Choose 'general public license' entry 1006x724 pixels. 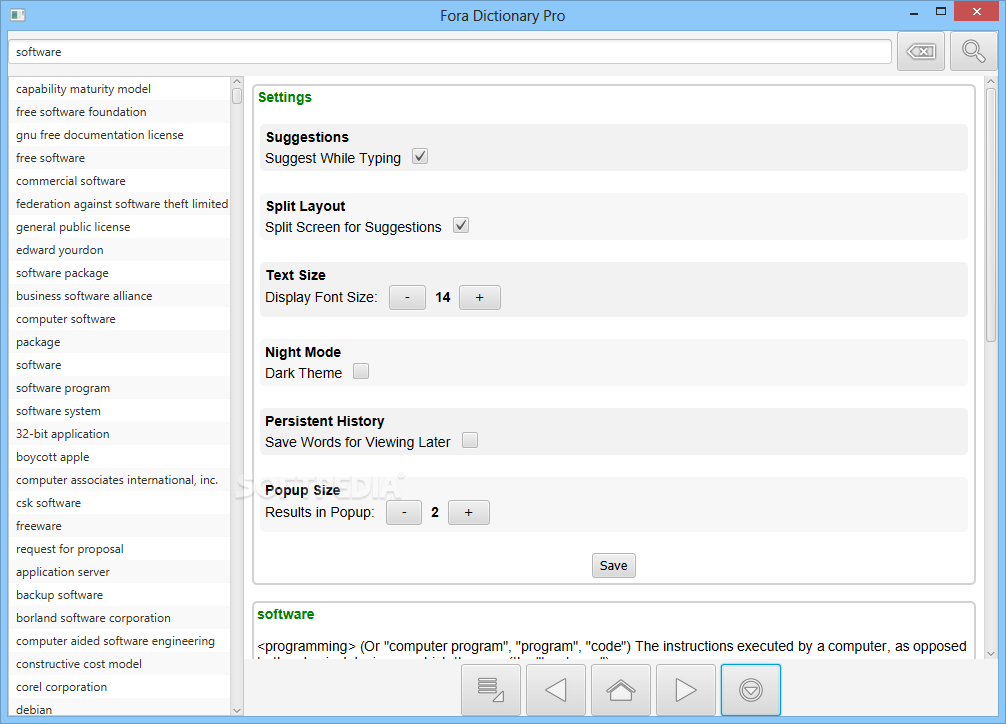[x=119, y=227]
